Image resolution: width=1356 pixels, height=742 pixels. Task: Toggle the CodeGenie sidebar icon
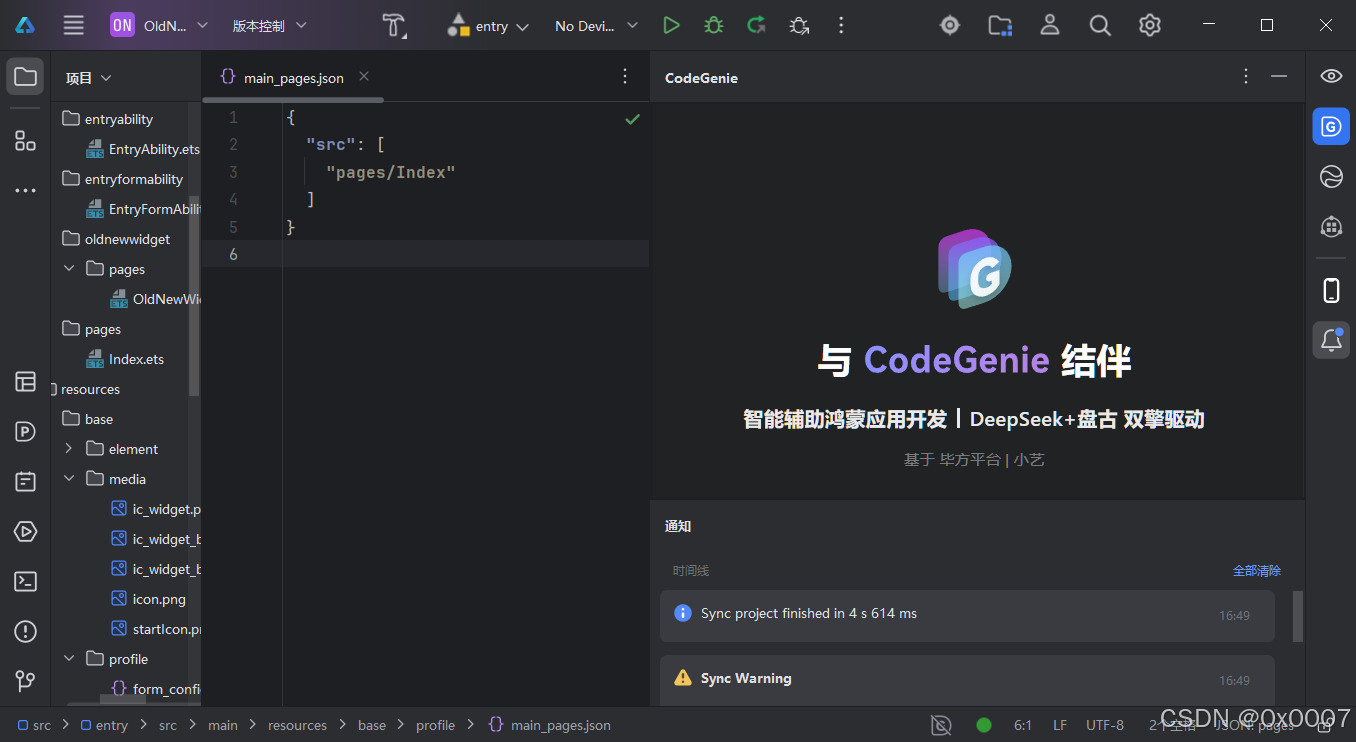pyautogui.click(x=1331, y=126)
